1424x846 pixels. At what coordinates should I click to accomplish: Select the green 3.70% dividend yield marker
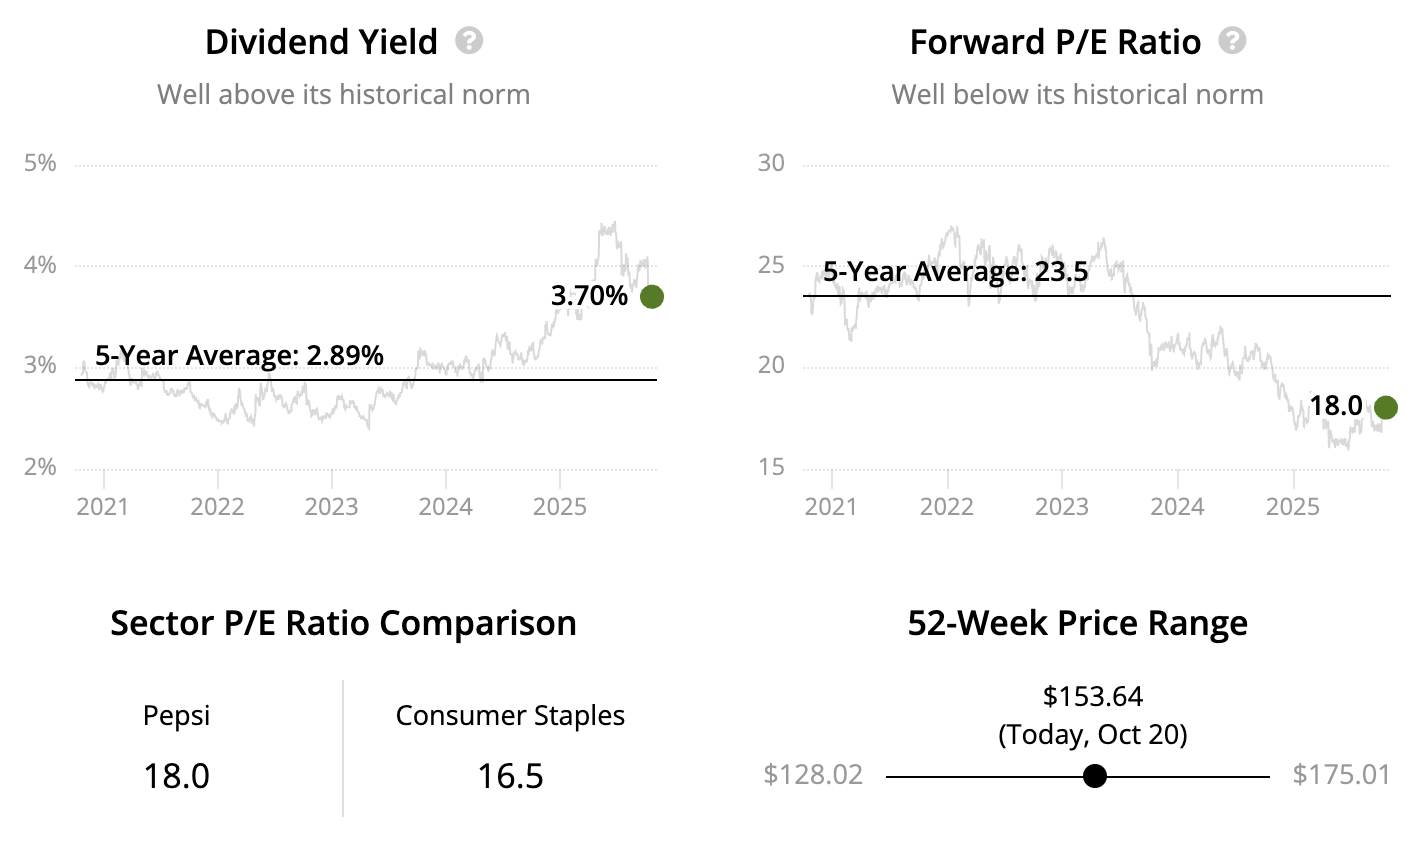(x=652, y=296)
